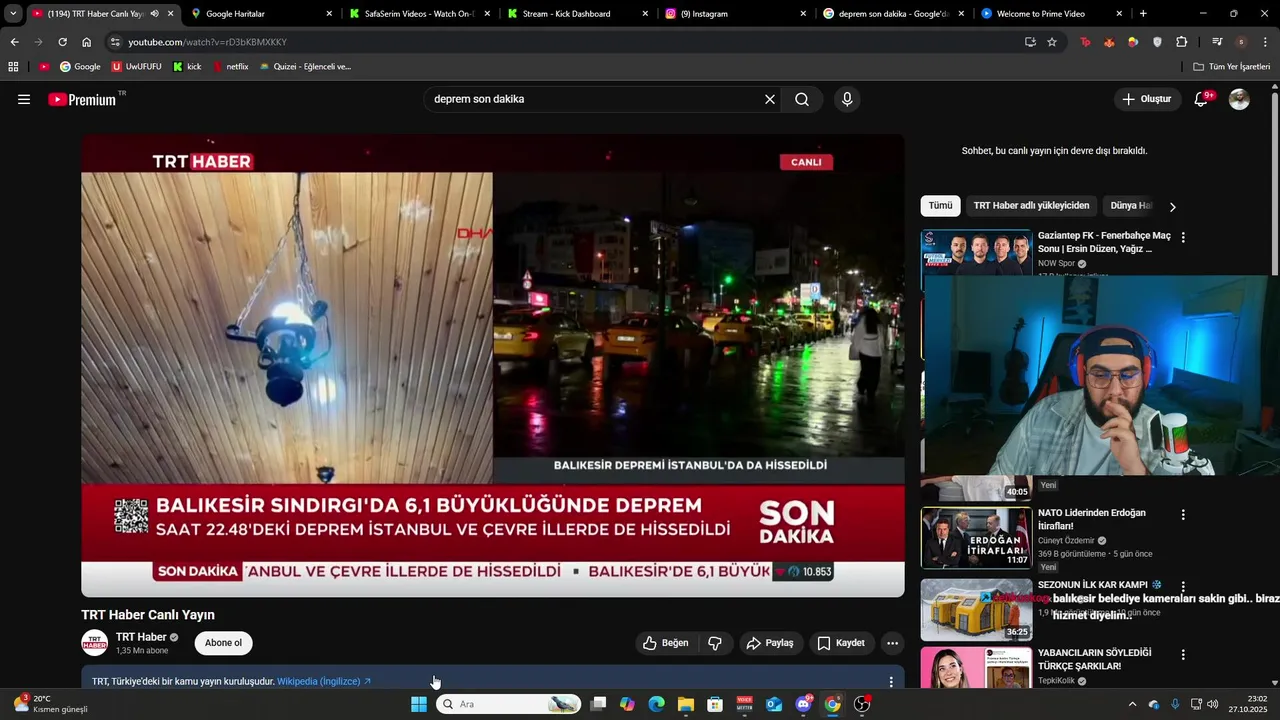The image size is (1280, 720).
Task: Open options for NATO Liderinden video
Action: click(1183, 515)
